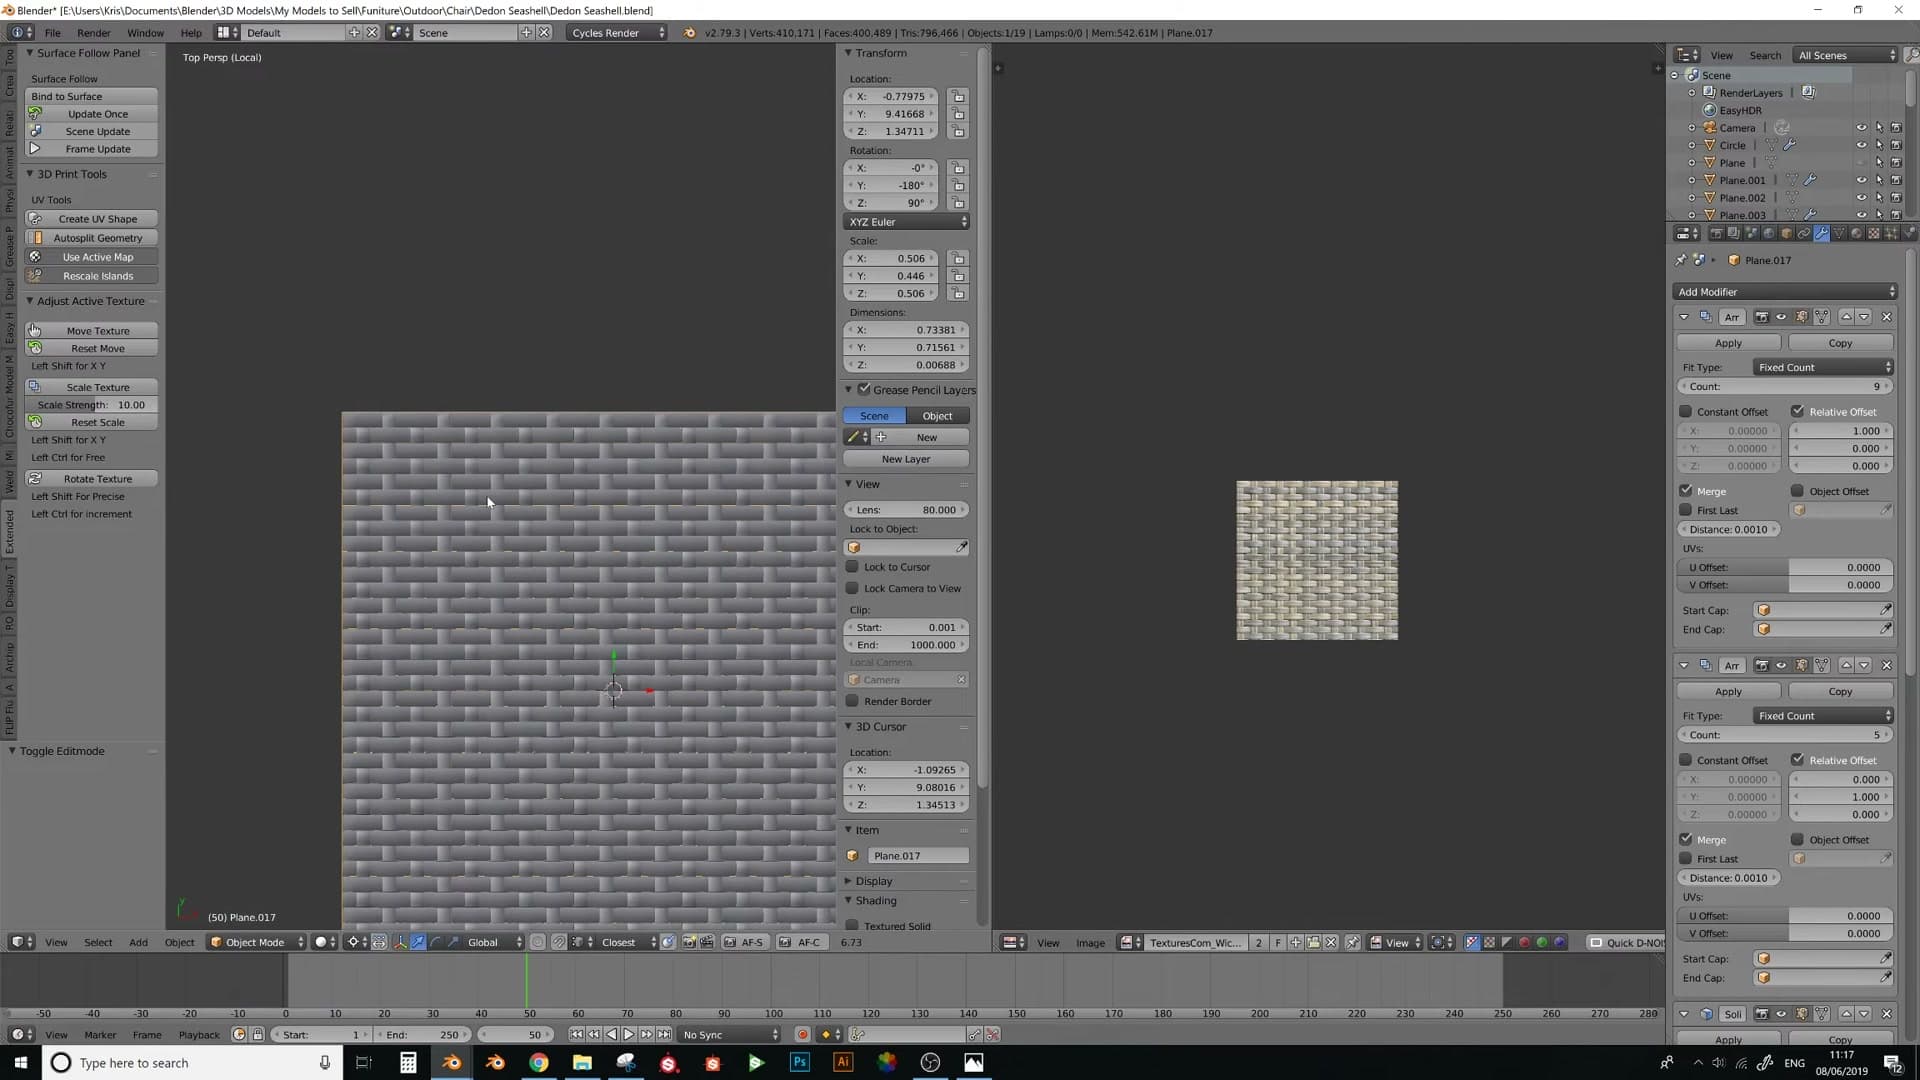Viewport: 1920px width, 1080px height.
Task: Toggle the snap magnet icon in 3D header
Action: point(559,942)
